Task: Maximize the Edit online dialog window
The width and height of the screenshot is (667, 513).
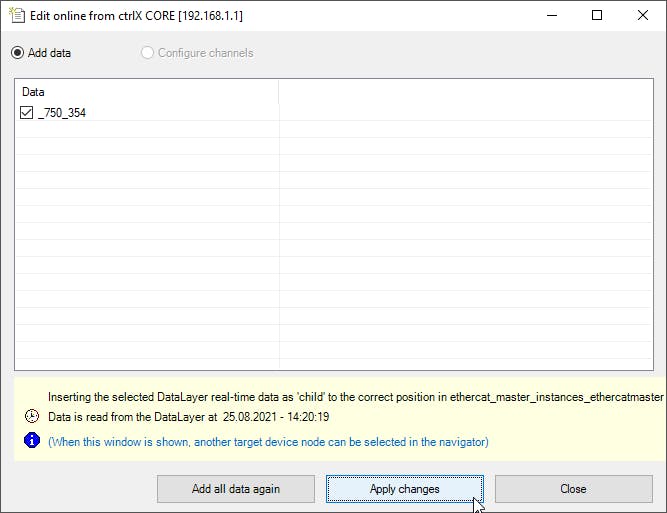Action: point(597,15)
